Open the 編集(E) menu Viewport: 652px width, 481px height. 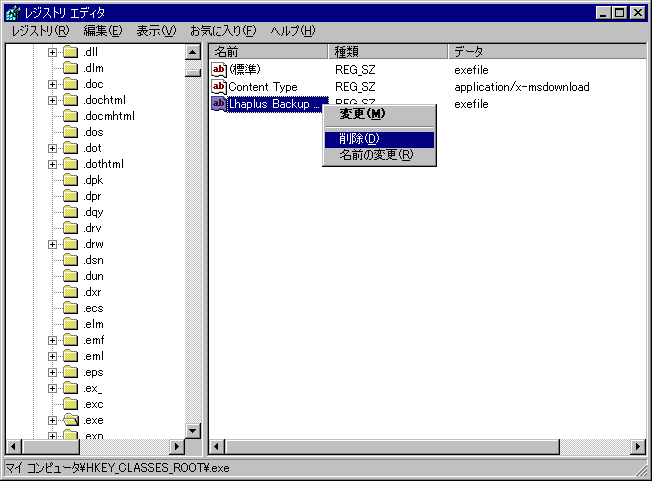(x=103, y=31)
